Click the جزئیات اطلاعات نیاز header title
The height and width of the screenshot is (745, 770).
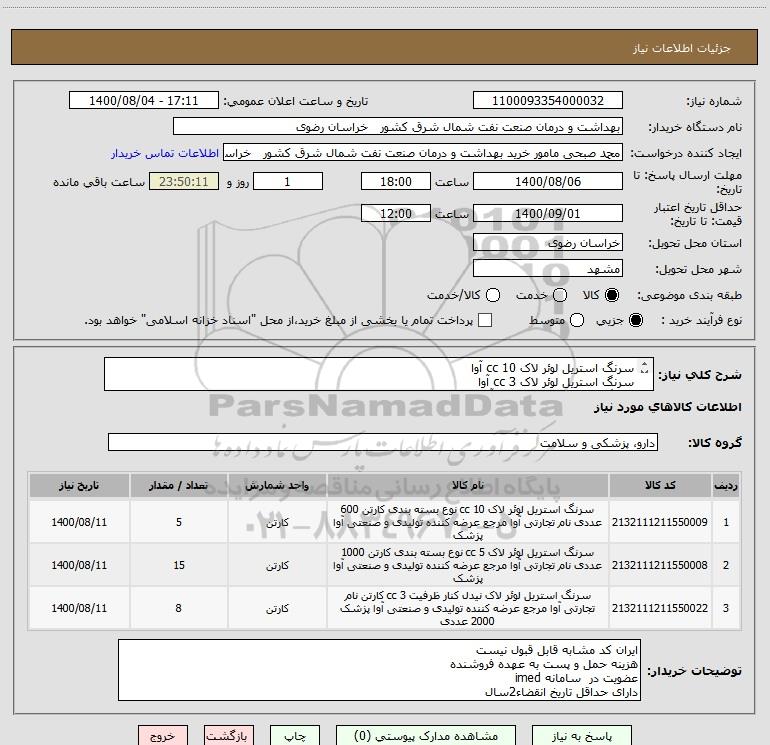click(x=682, y=48)
